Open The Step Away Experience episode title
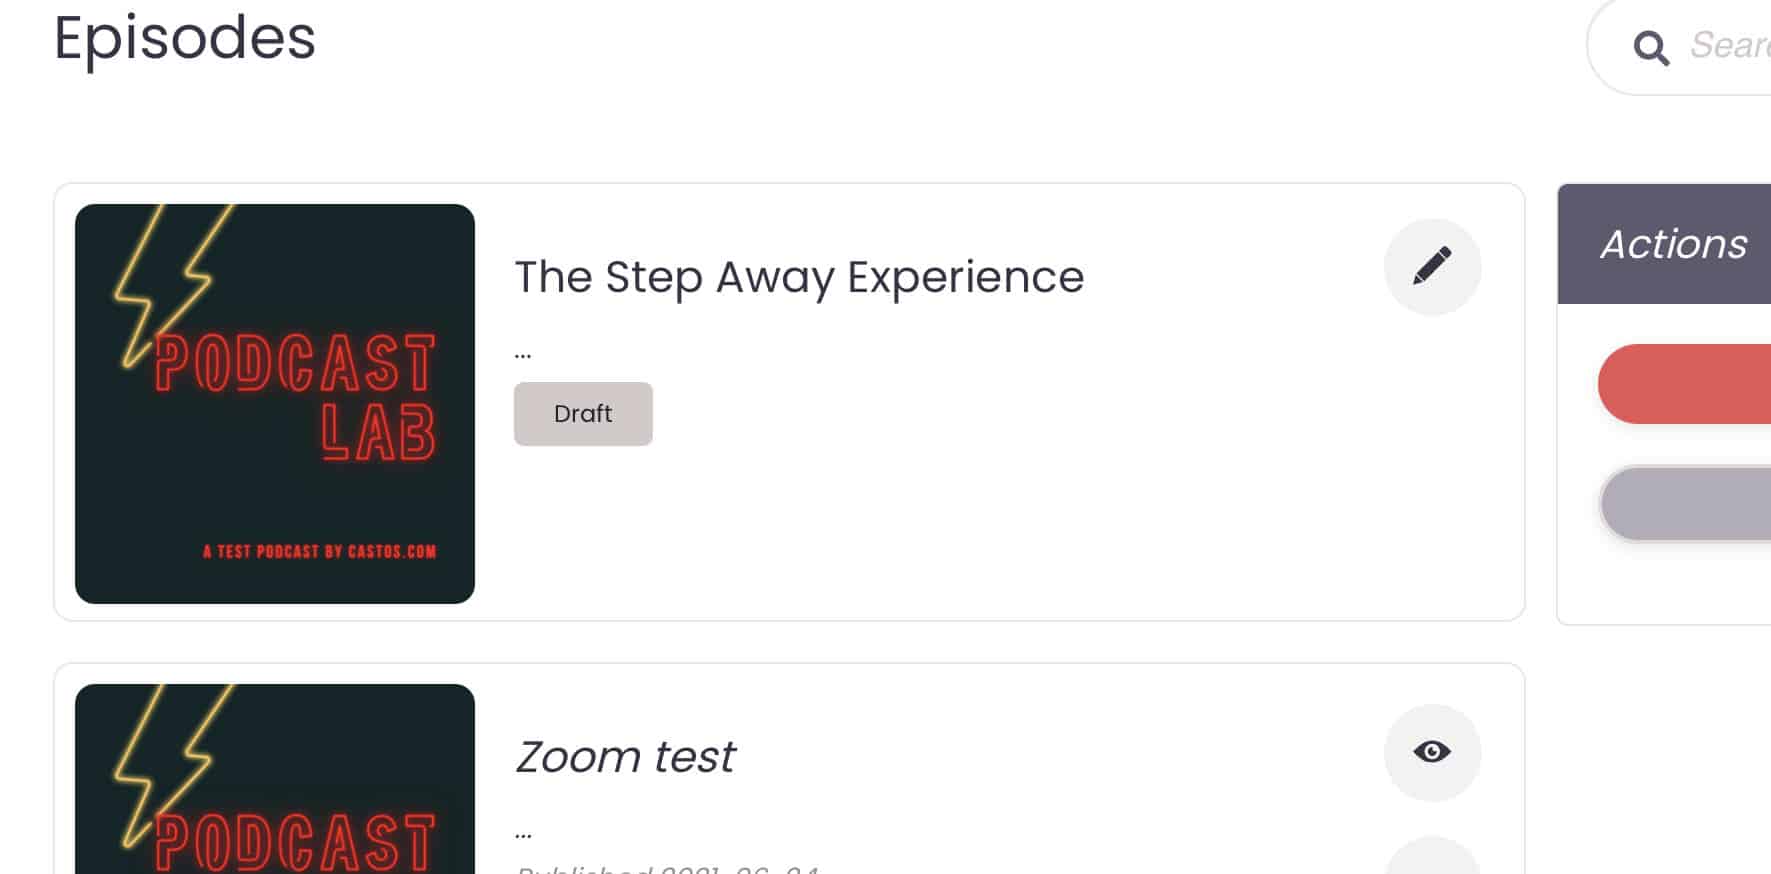The image size is (1771, 874). [799, 277]
